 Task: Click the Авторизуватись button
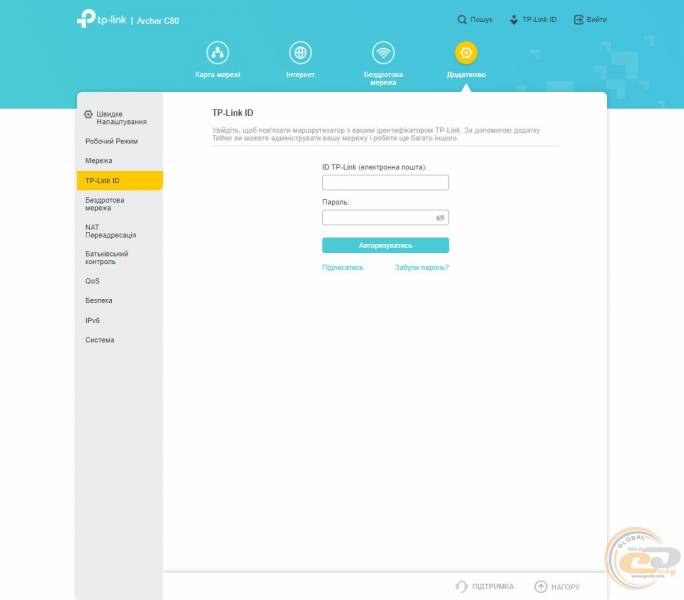pos(386,245)
